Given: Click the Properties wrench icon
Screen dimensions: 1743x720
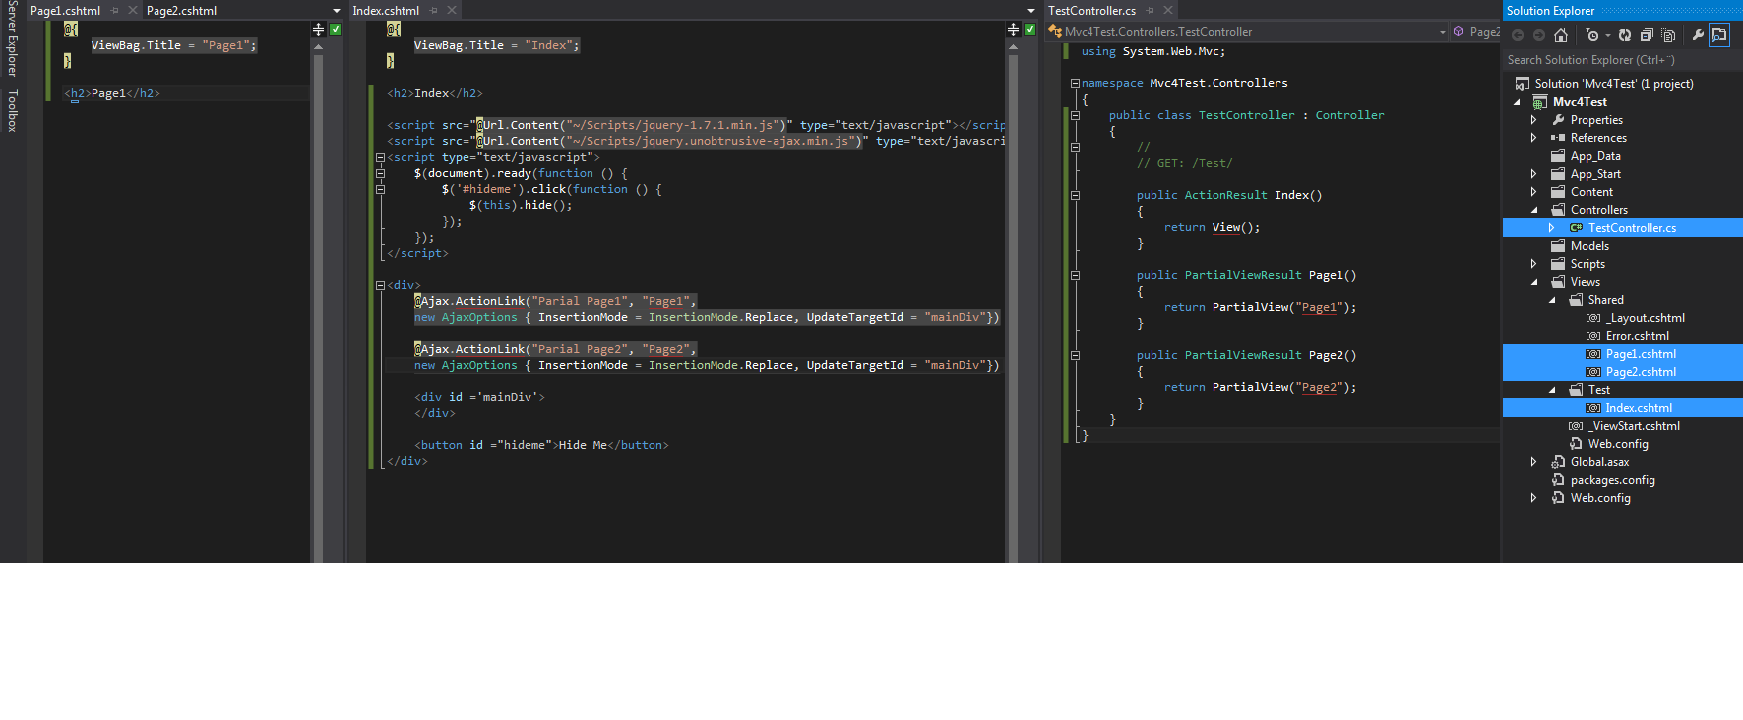Looking at the screenshot, I should [x=1698, y=35].
